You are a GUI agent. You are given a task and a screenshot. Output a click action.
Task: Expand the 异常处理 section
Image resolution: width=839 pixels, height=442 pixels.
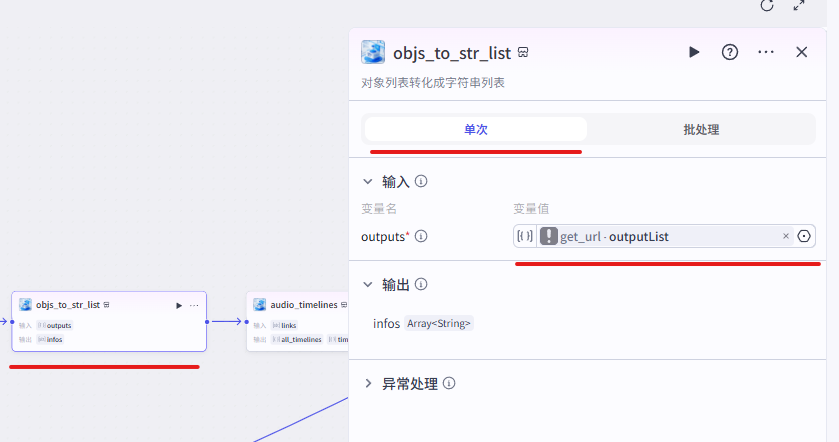pos(368,383)
